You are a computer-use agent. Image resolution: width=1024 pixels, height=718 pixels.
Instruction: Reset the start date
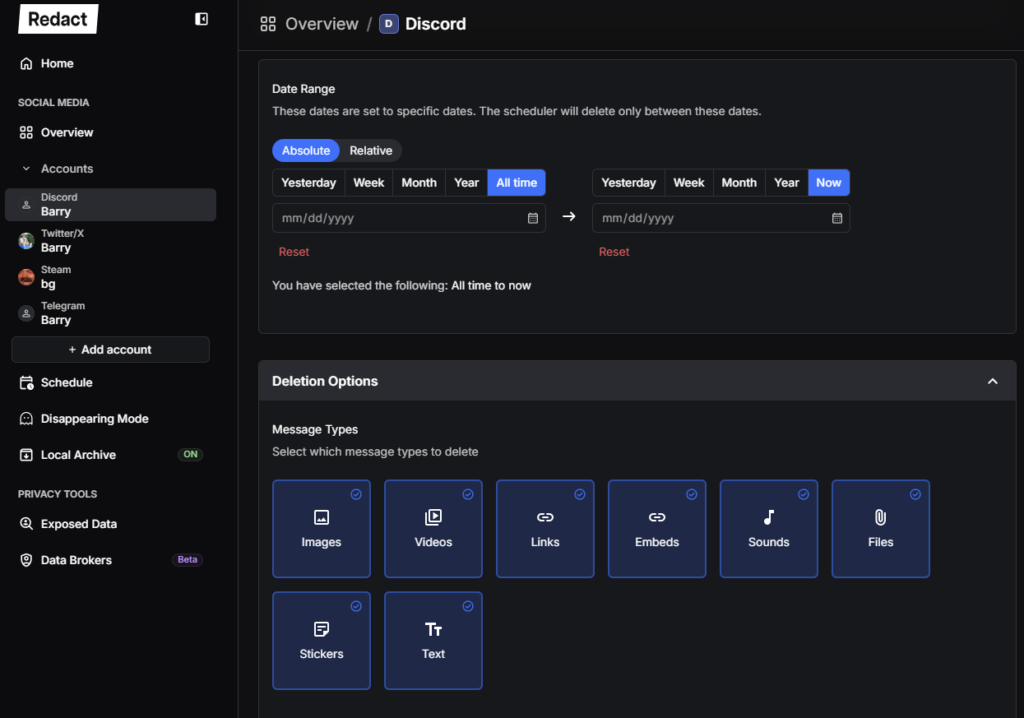coord(294,252)
